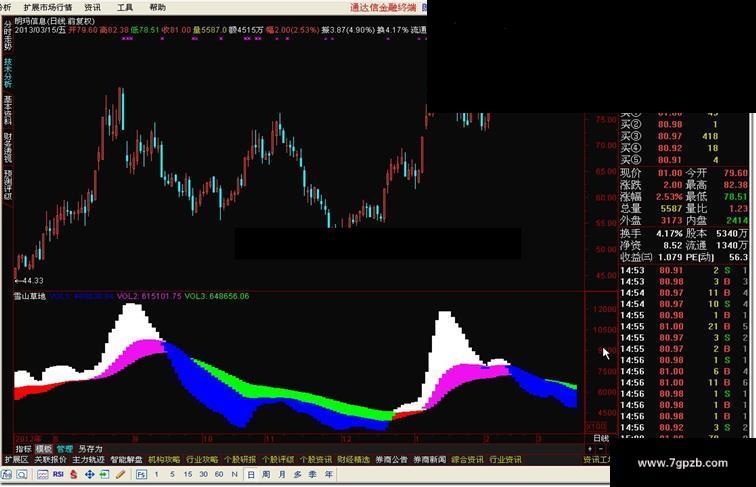Click the VOL3: 648656.06 value

tap(217, 296)
